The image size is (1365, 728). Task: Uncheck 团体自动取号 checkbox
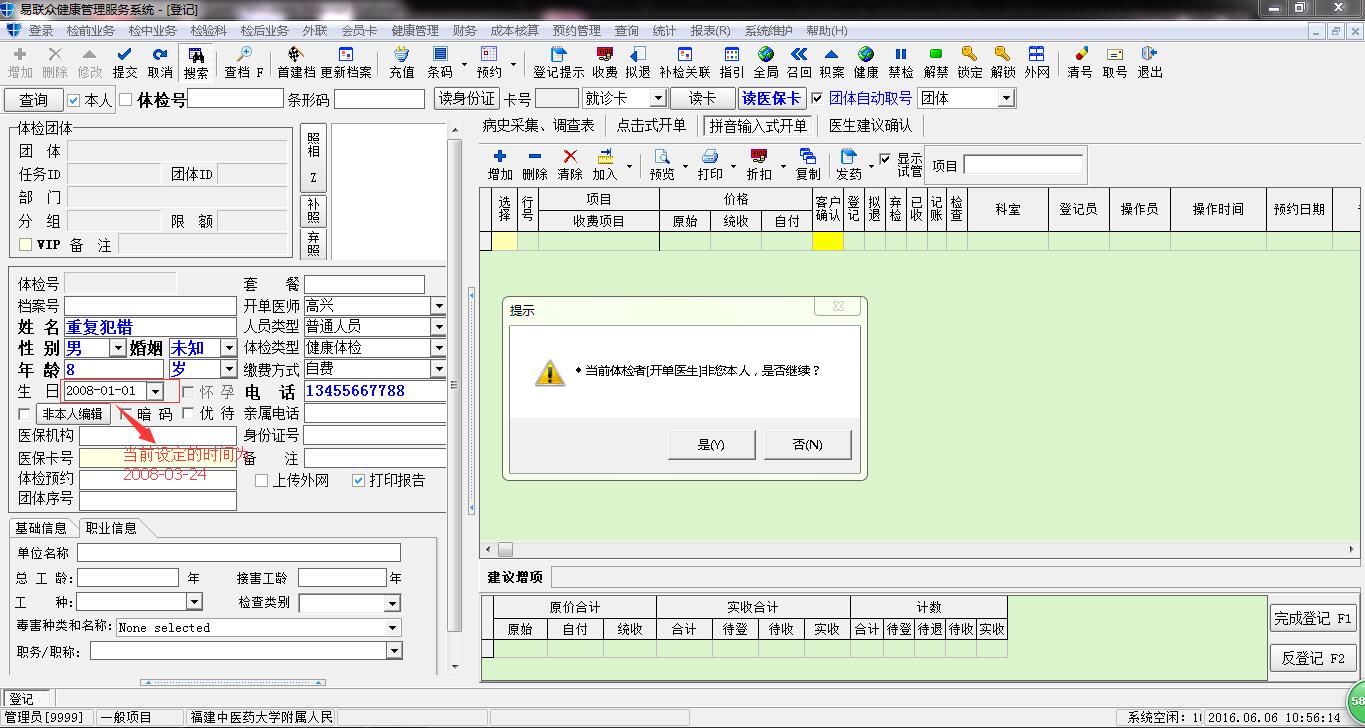tap(817, 98)
